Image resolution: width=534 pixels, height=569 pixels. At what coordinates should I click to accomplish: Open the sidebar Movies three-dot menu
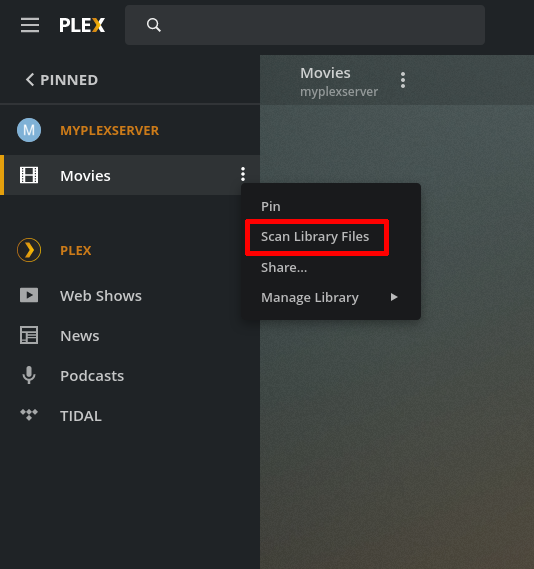243,175
